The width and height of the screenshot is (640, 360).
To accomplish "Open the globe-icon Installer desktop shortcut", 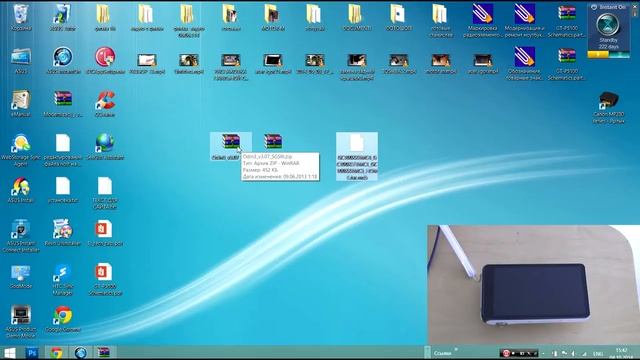I will pos(105,146).
